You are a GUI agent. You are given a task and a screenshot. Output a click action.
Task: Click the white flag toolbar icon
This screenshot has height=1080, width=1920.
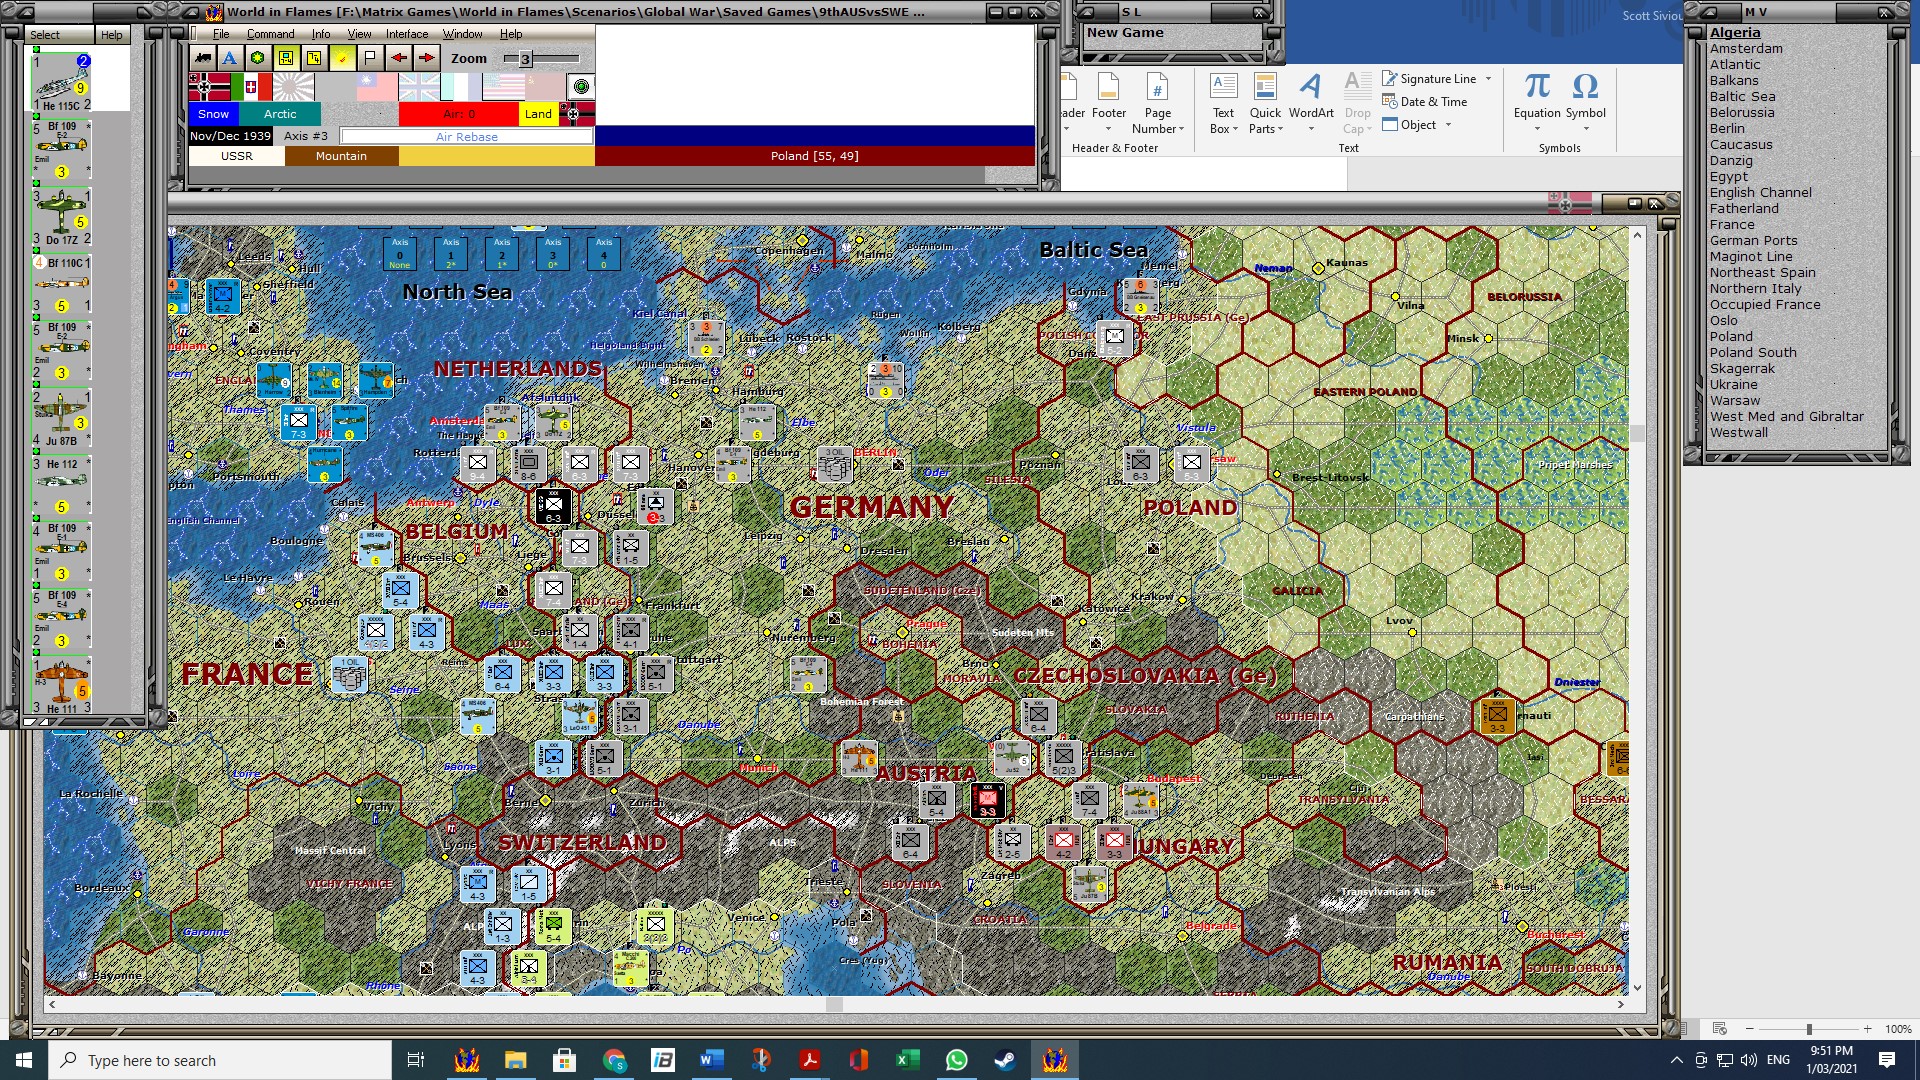coord(369,58)
